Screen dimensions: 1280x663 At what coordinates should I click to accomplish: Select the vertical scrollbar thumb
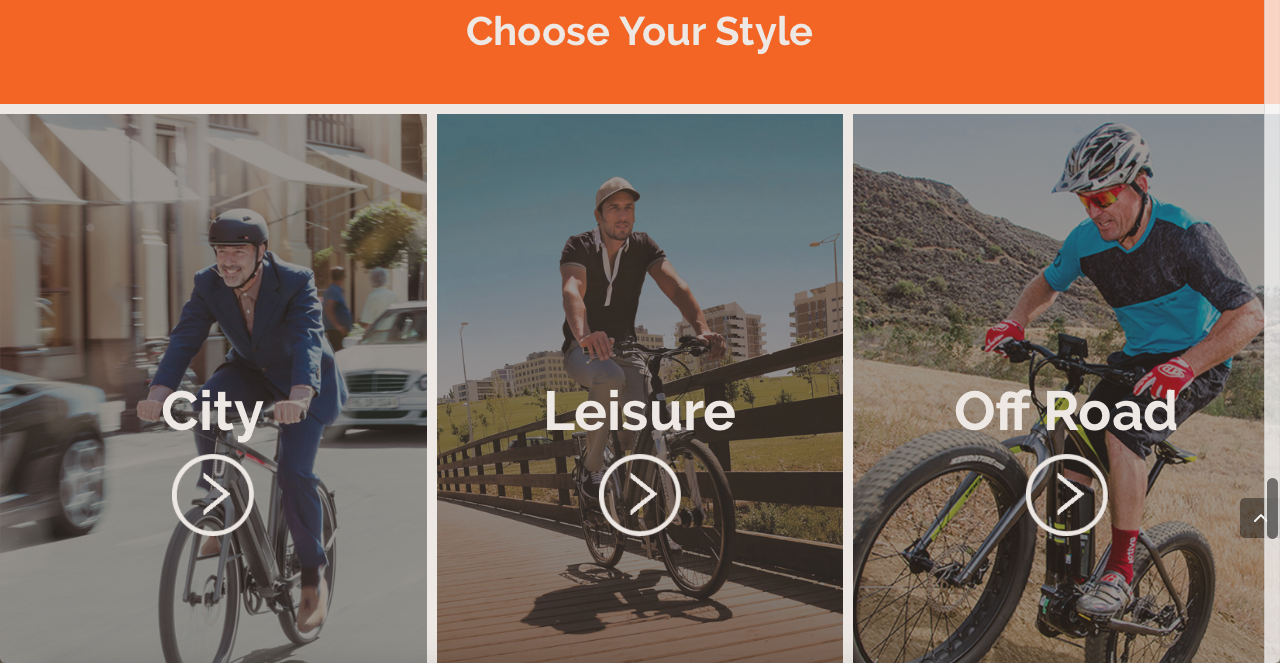tap(1272, 508)
